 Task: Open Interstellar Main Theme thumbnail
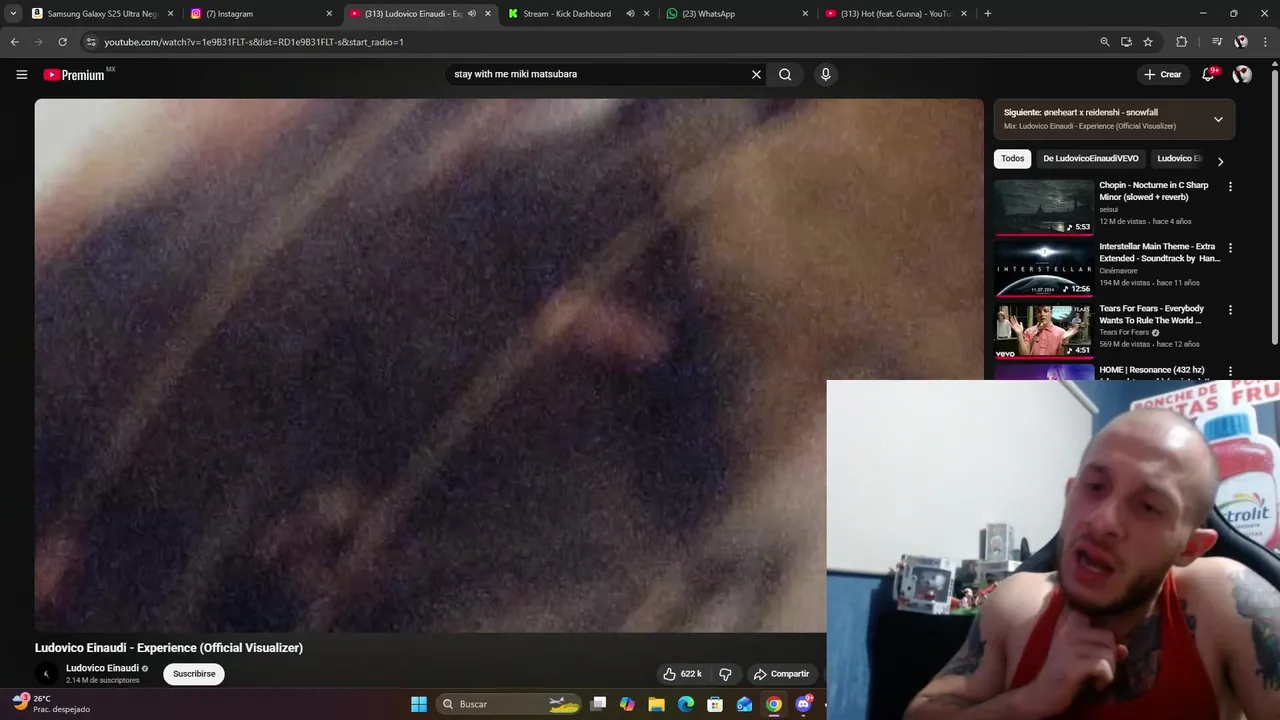click(x=1044, y=268)
